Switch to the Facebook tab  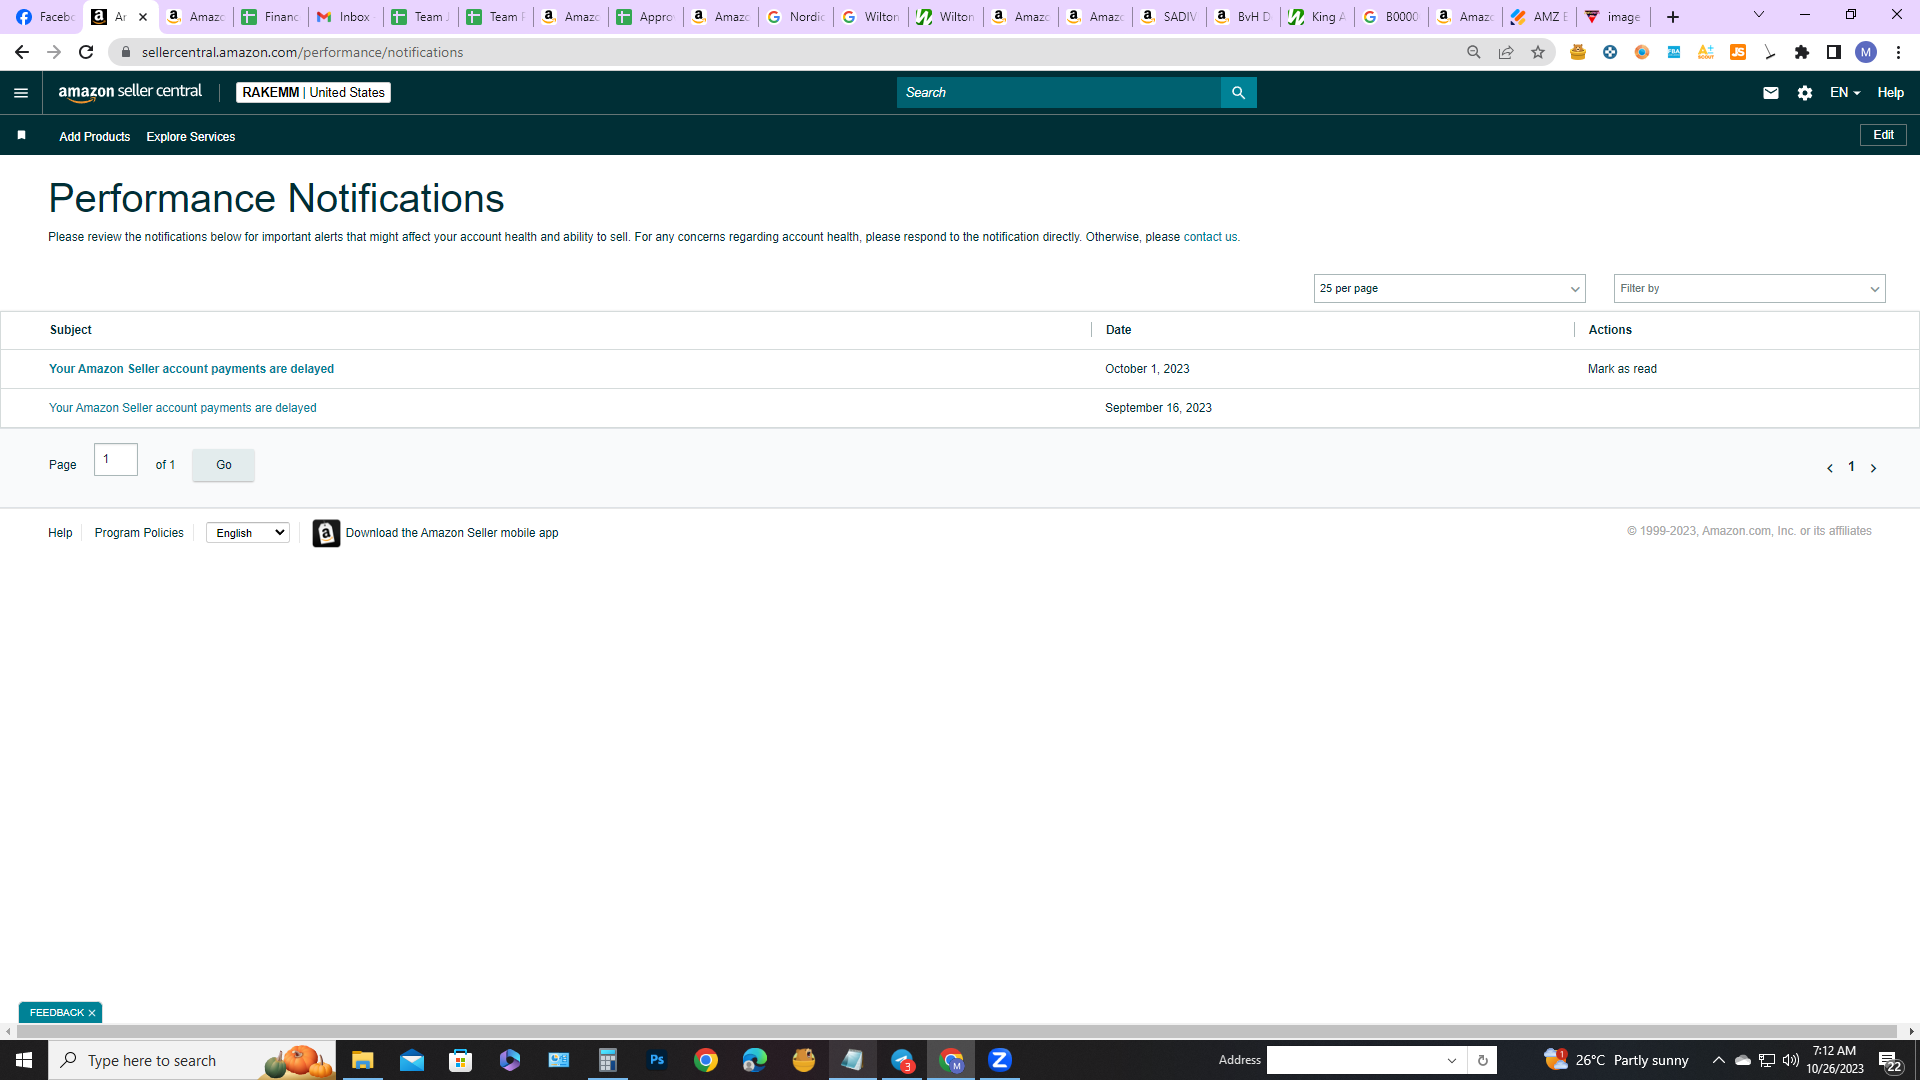click(x=45, y=17)
